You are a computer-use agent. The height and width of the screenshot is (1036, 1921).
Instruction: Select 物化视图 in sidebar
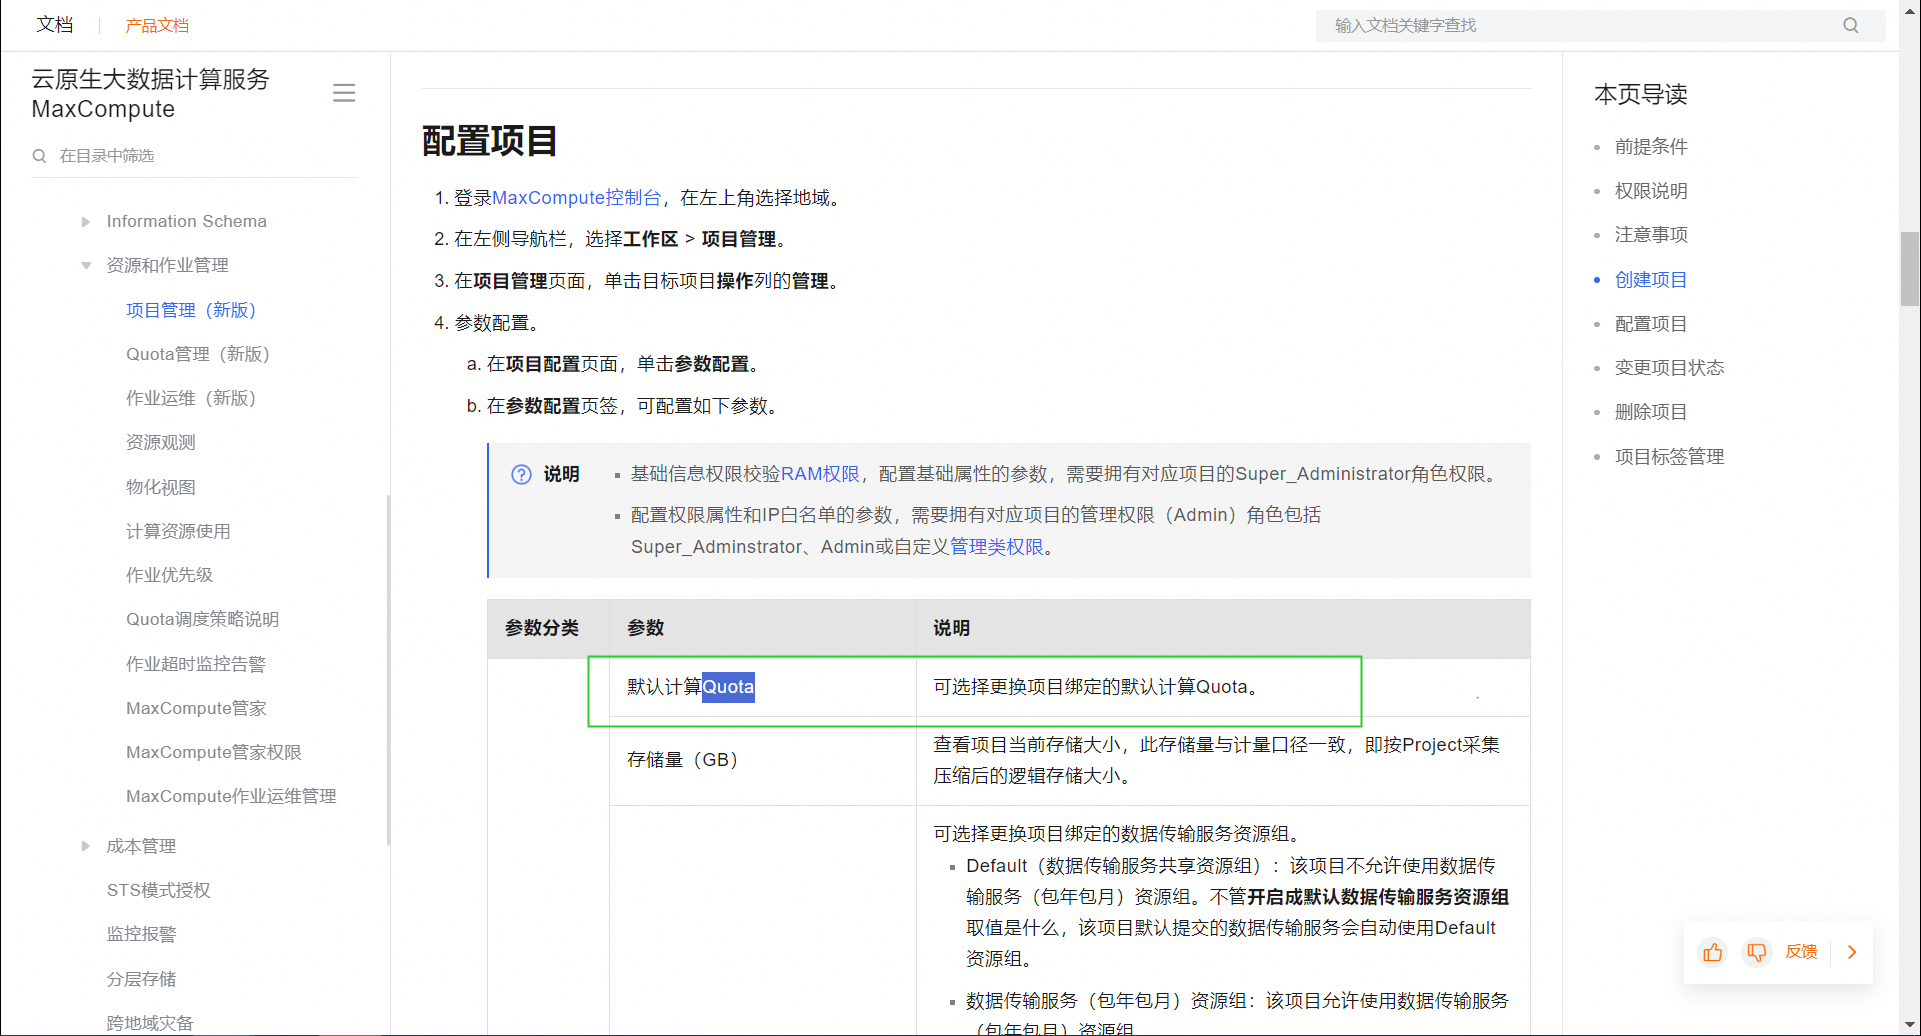[x=161, y=487]
